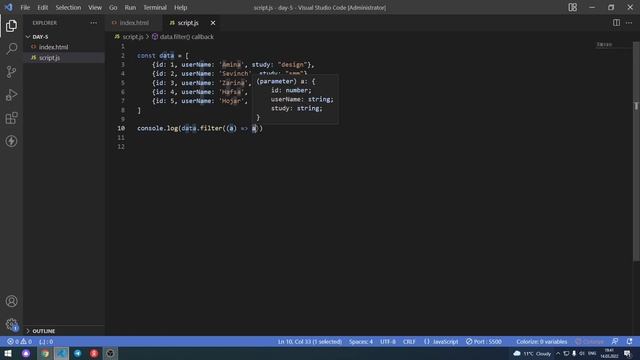
Task: Open the File menu
Action: pyautogui.click(x=25, y=7)
